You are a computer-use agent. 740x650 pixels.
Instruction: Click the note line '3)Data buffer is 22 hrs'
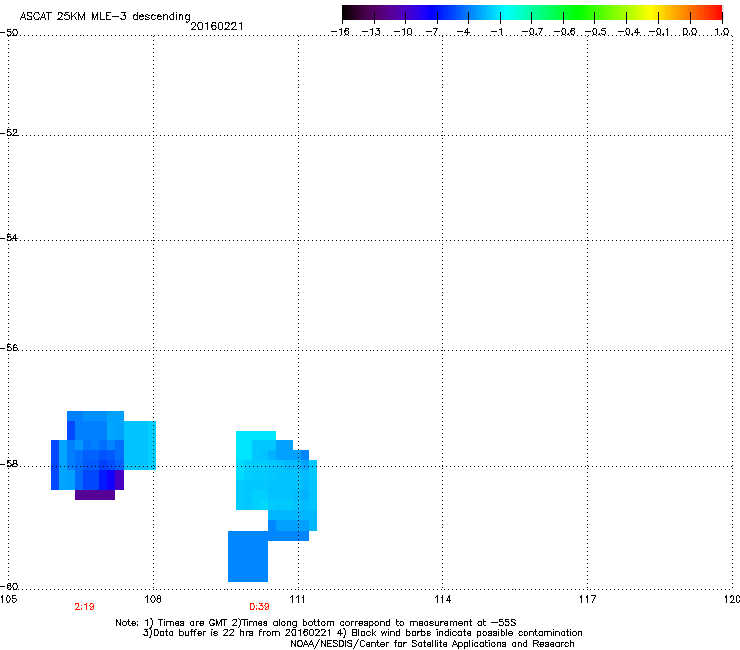[x=362, y=633]
